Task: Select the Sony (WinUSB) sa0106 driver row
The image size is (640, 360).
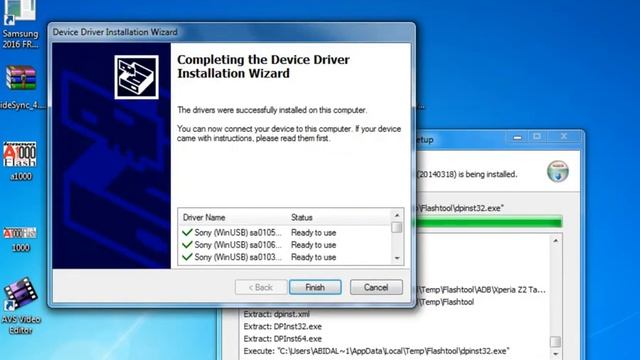Action: 284,245
